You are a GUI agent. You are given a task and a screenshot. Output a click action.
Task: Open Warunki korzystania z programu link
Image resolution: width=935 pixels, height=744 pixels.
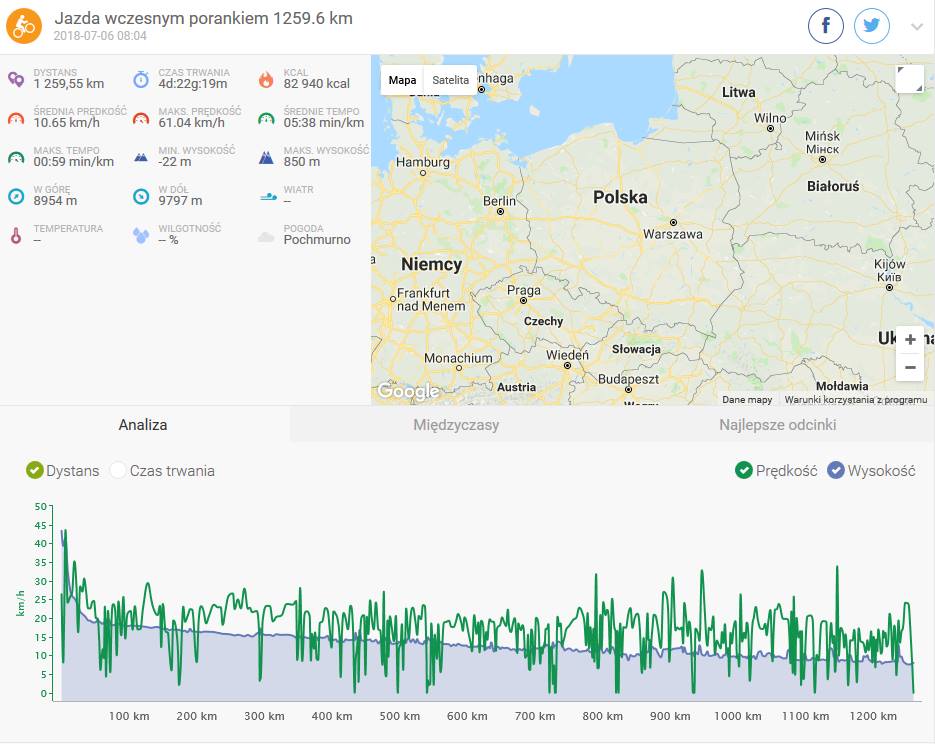(856, 399)
